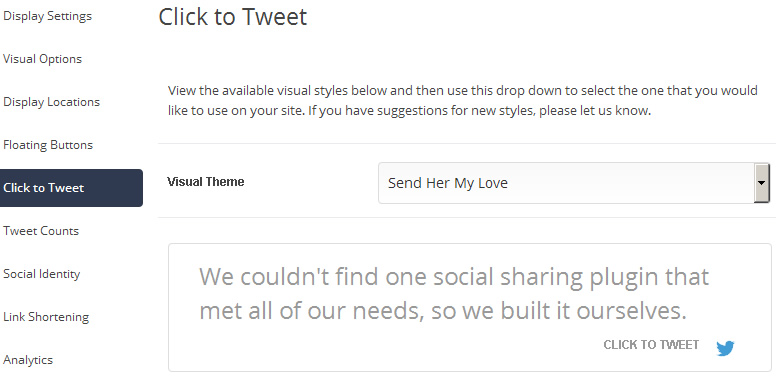Click the Visual Theme label
This screenshot has width=776, height=378.
point(206,182)
